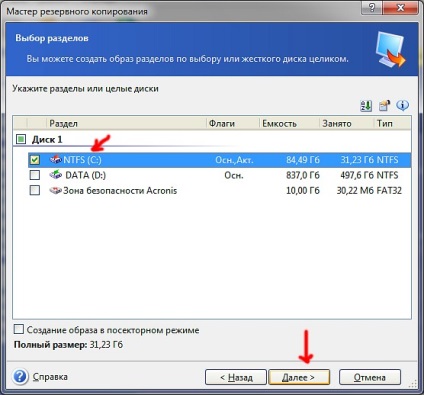Click the DATA (D:) drive icon
This screenshot has width=424, height=395.
click(x=56, y=175)
